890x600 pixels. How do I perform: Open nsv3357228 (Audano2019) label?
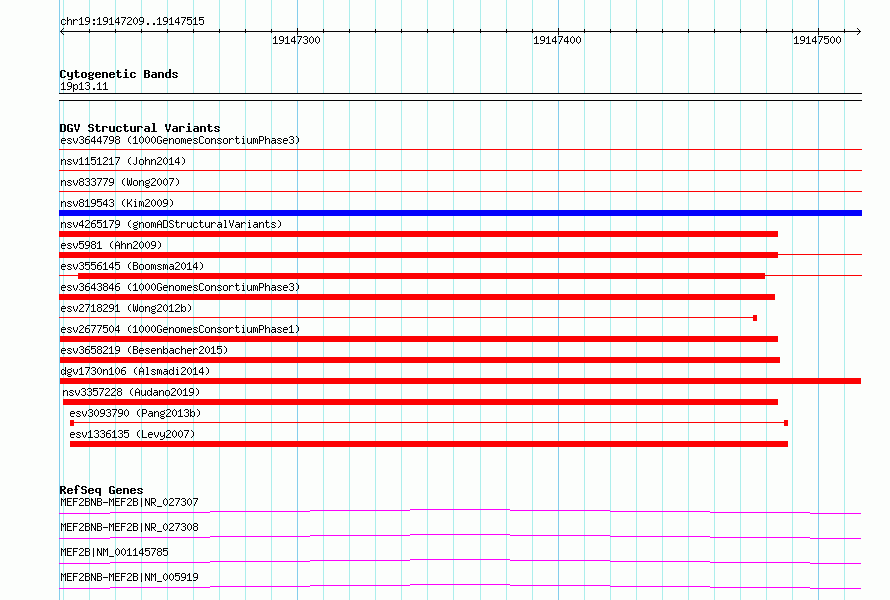click(x=131, y=392)
